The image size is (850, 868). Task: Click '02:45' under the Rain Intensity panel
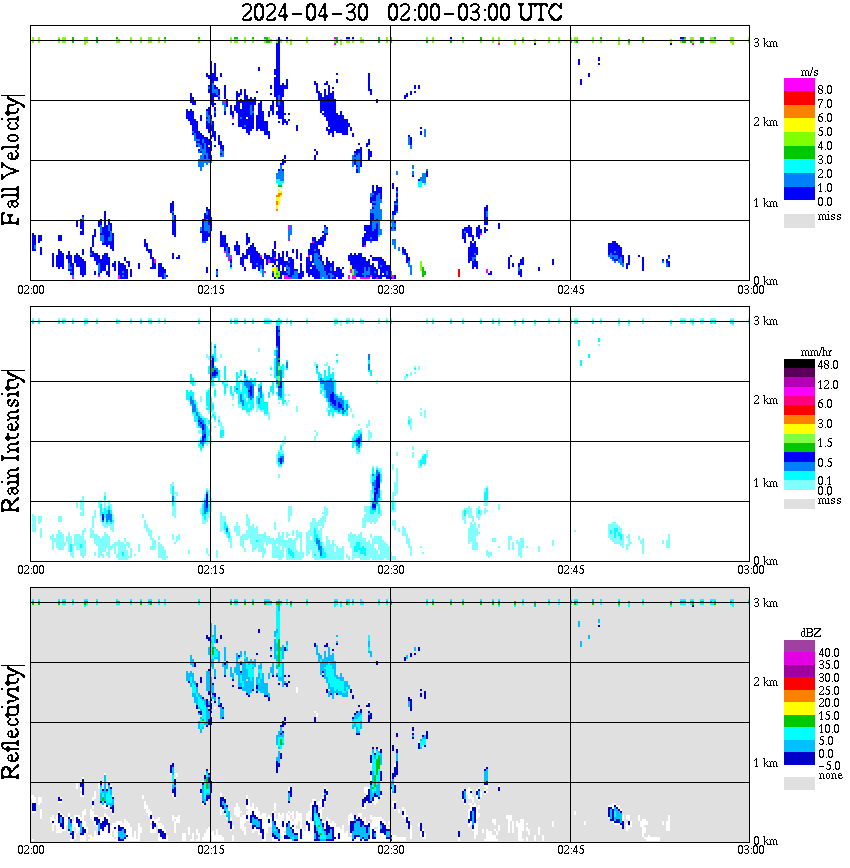point(570,570)
